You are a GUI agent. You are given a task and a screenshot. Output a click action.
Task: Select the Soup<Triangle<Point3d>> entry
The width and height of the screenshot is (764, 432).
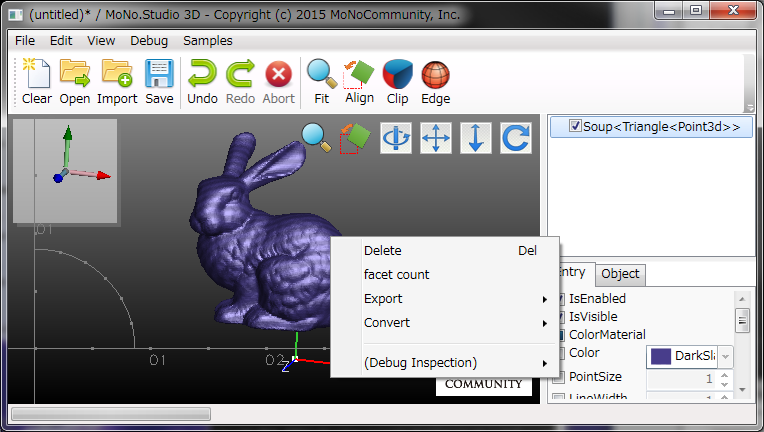pyautogui.click(x=651, y=127)
